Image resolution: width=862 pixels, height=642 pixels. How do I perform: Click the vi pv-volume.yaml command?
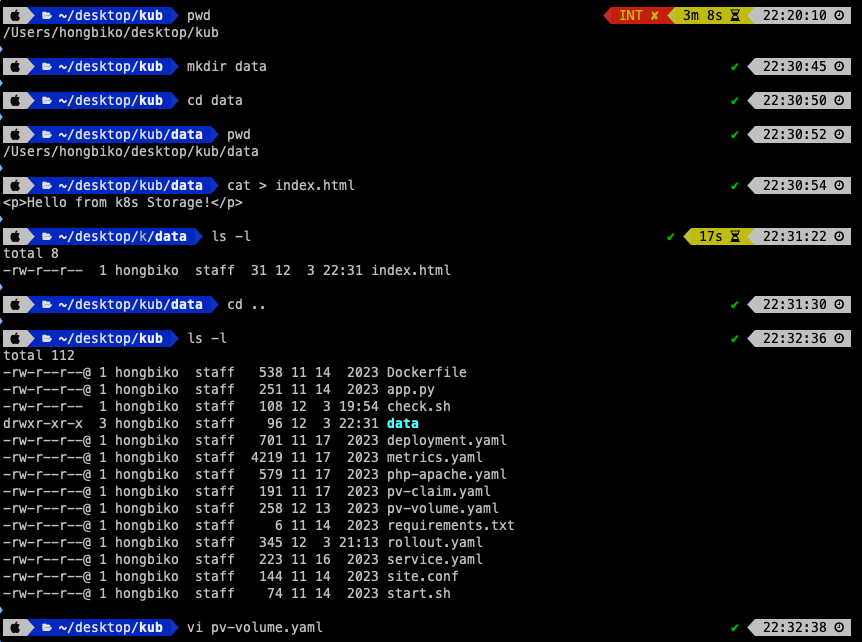click(x=255, y=628)
